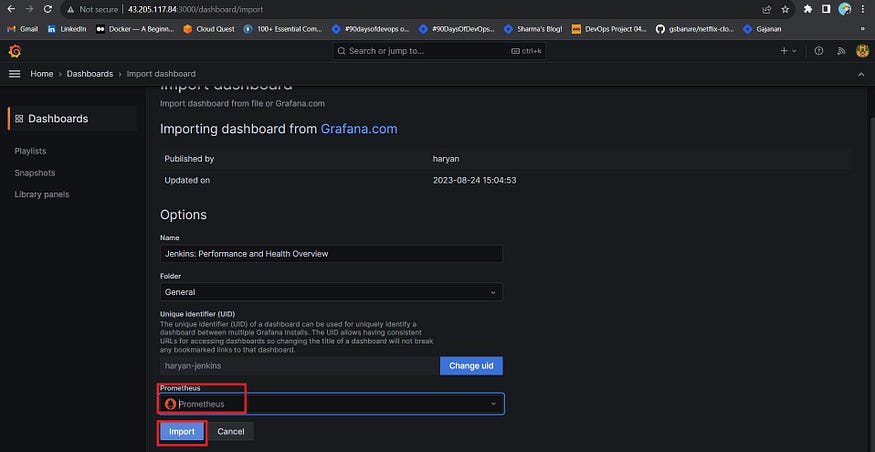Open the LinkedIn bookmark
Viewport: 875px width, 452px height.
point(67,29)
